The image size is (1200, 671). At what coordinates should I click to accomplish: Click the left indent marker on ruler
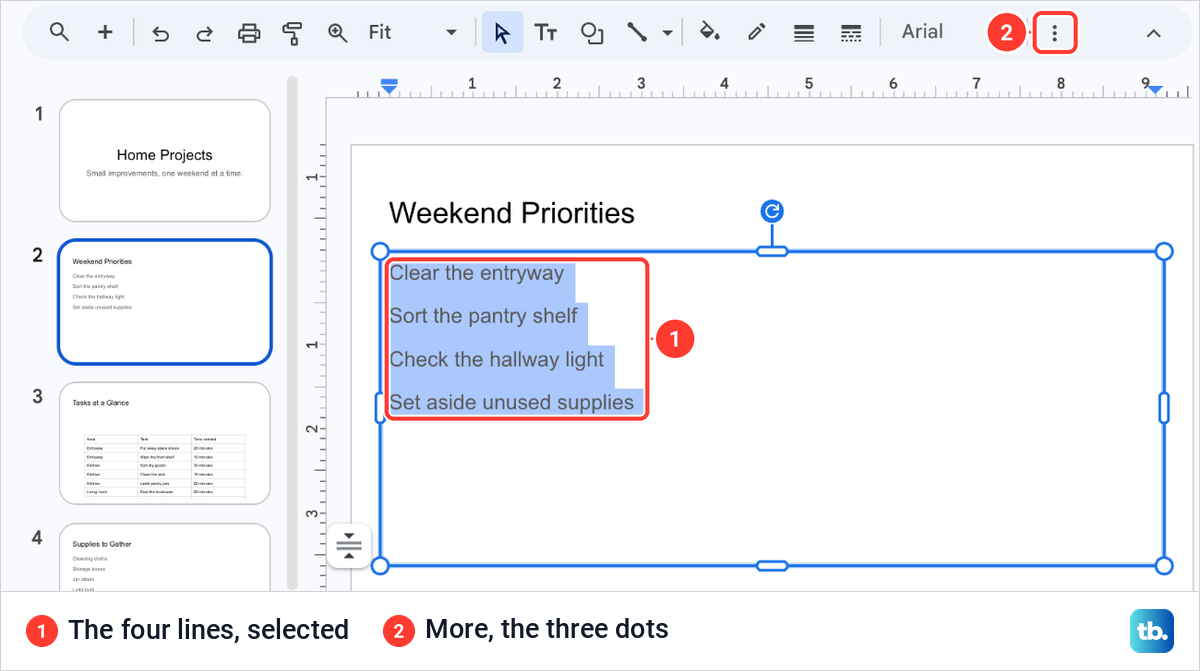(390, 87)
